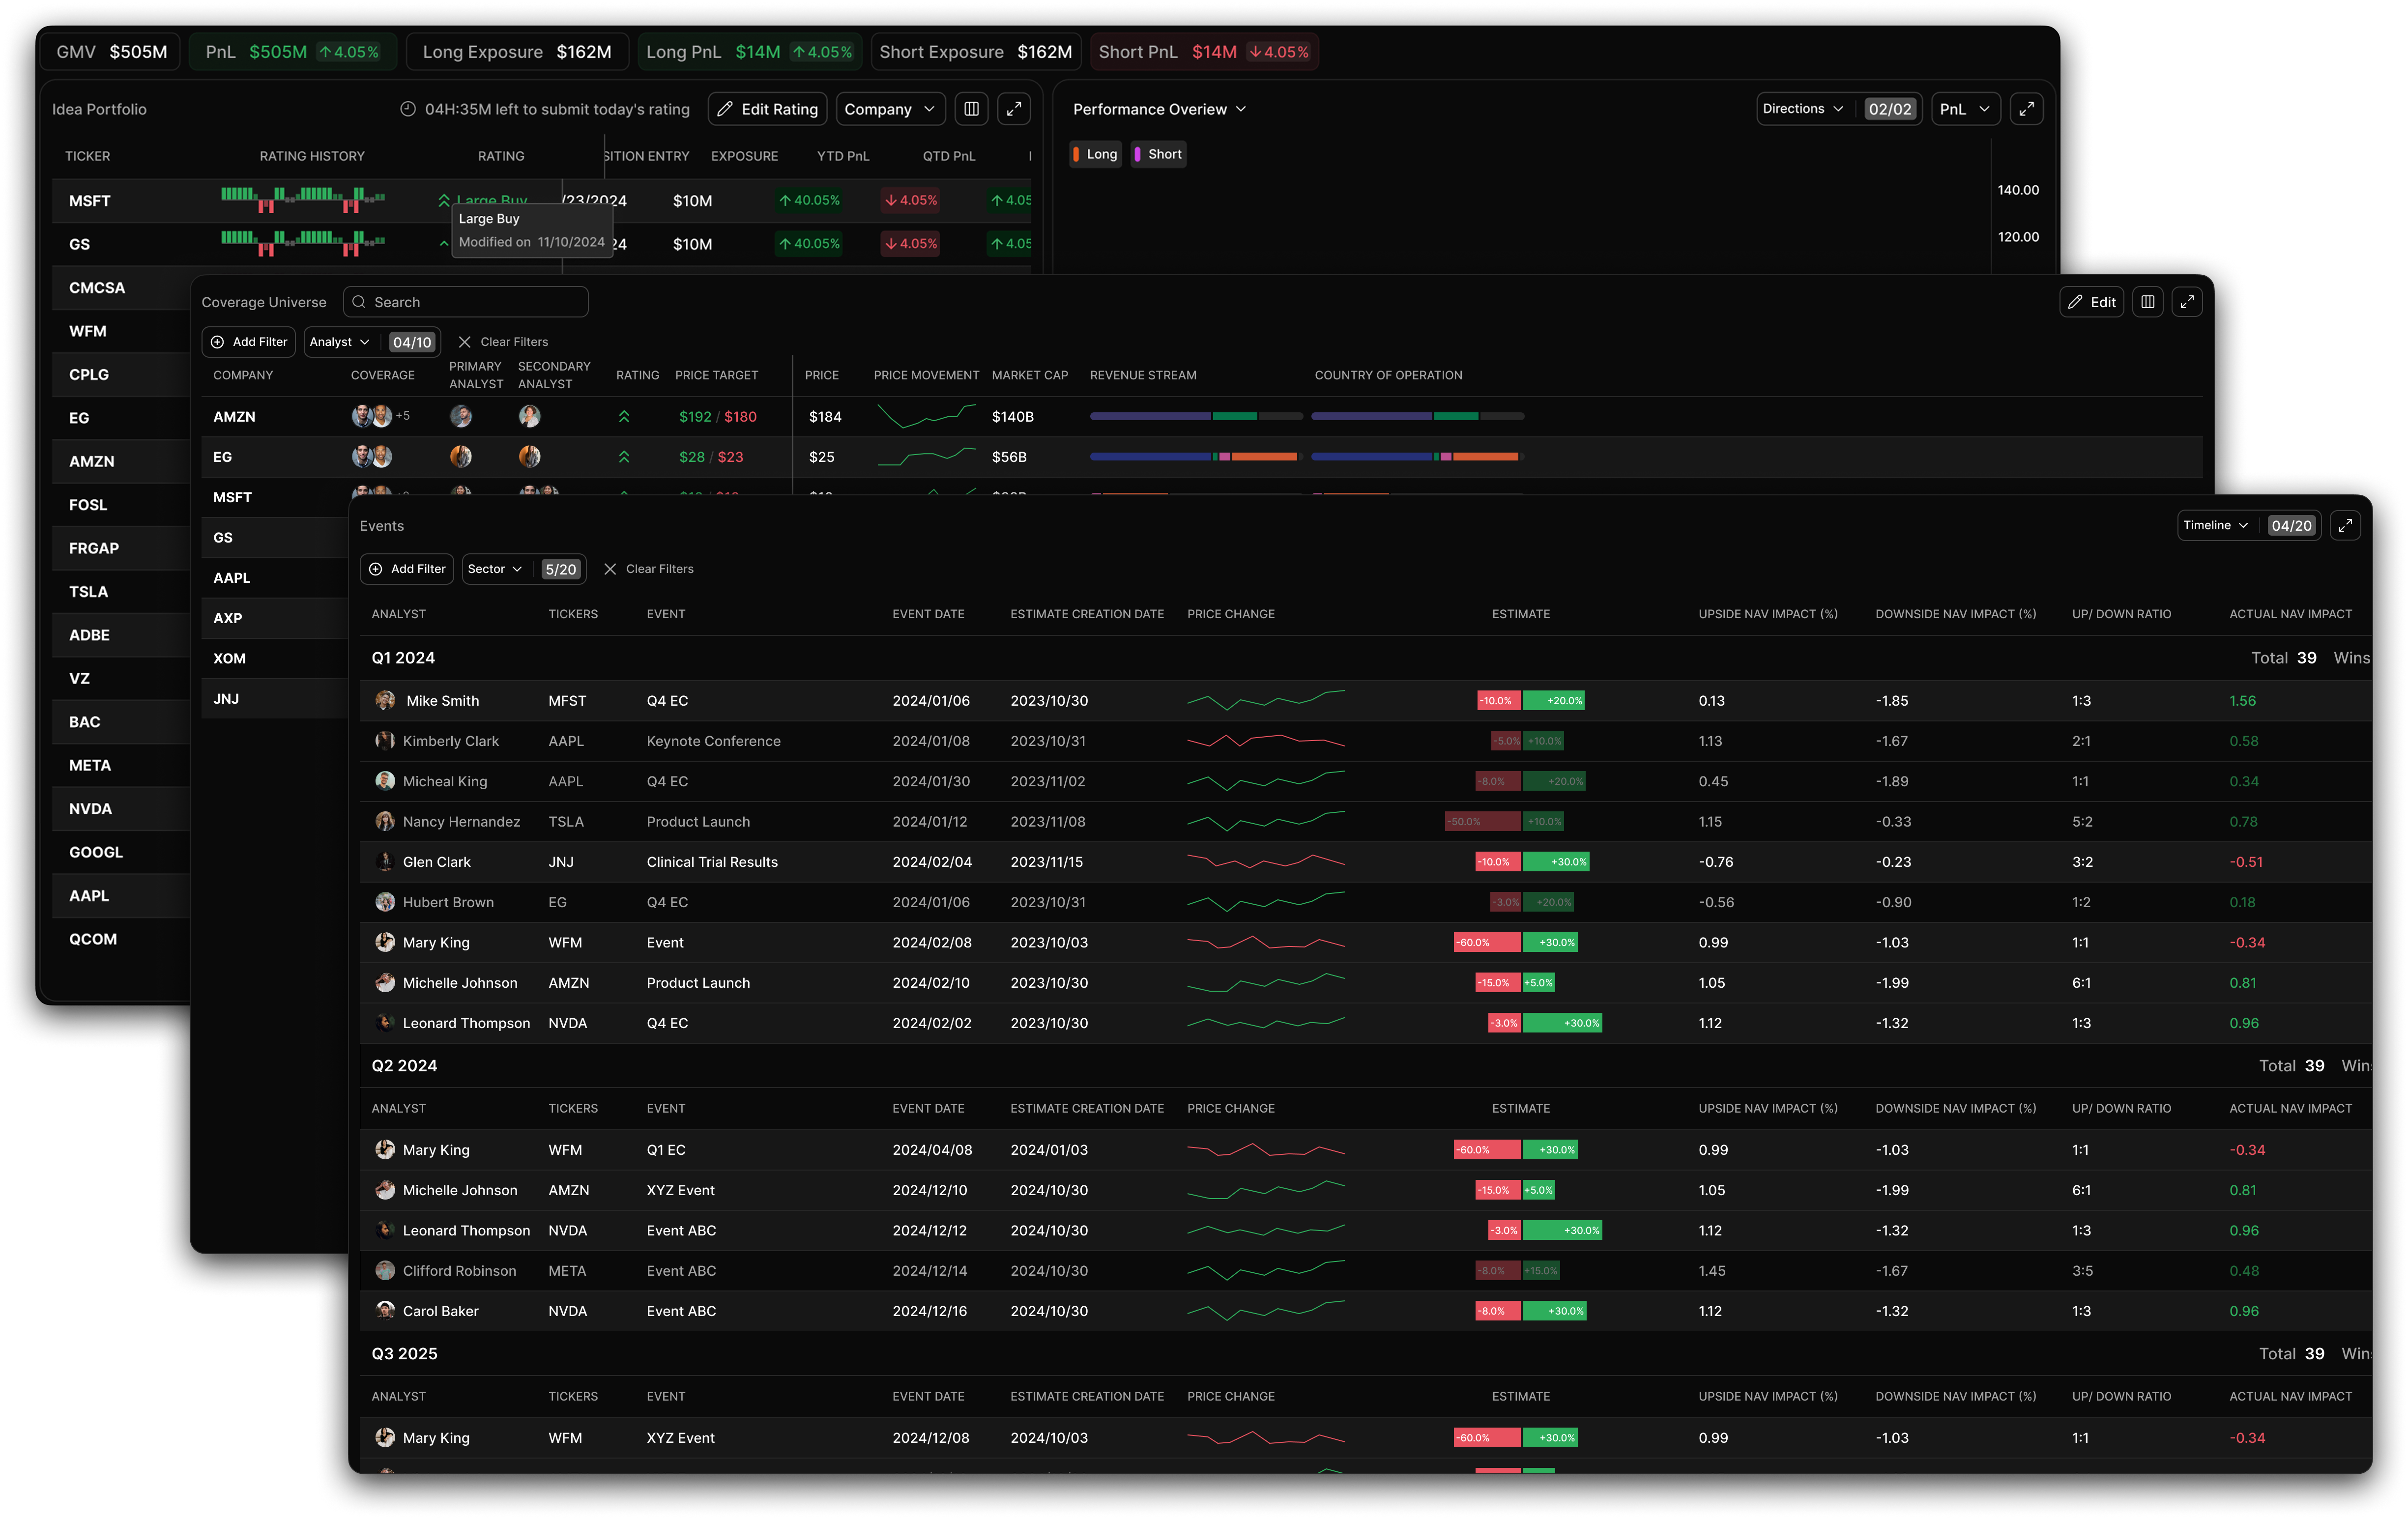Viewport: 2408px width, 1519px height.
Task: Expand the Events panel fullscreen
Action: (2345, 525)
